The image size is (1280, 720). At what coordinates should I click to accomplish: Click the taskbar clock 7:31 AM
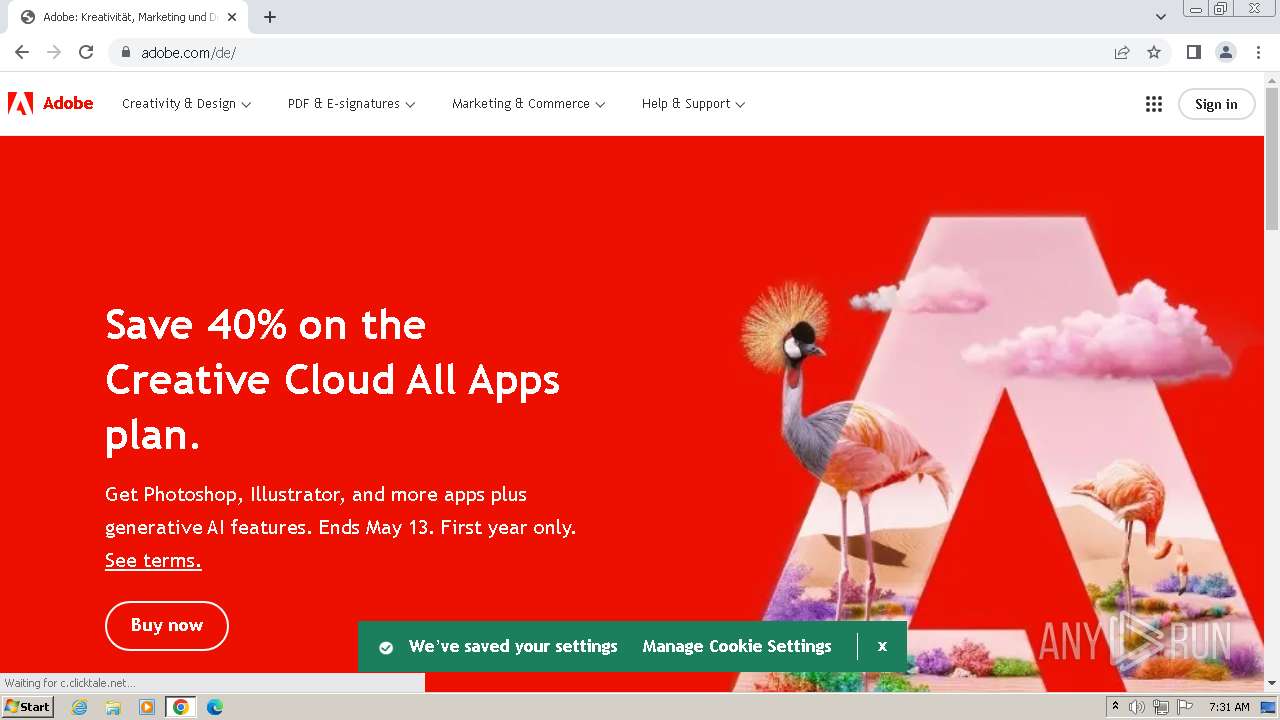(x=1229, y=707)
